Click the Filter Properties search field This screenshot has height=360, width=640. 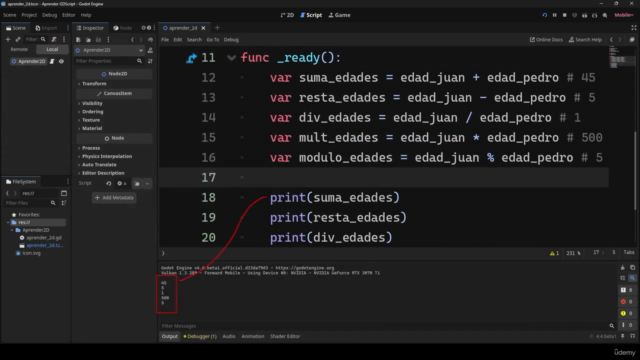click(x=109, y=61)
